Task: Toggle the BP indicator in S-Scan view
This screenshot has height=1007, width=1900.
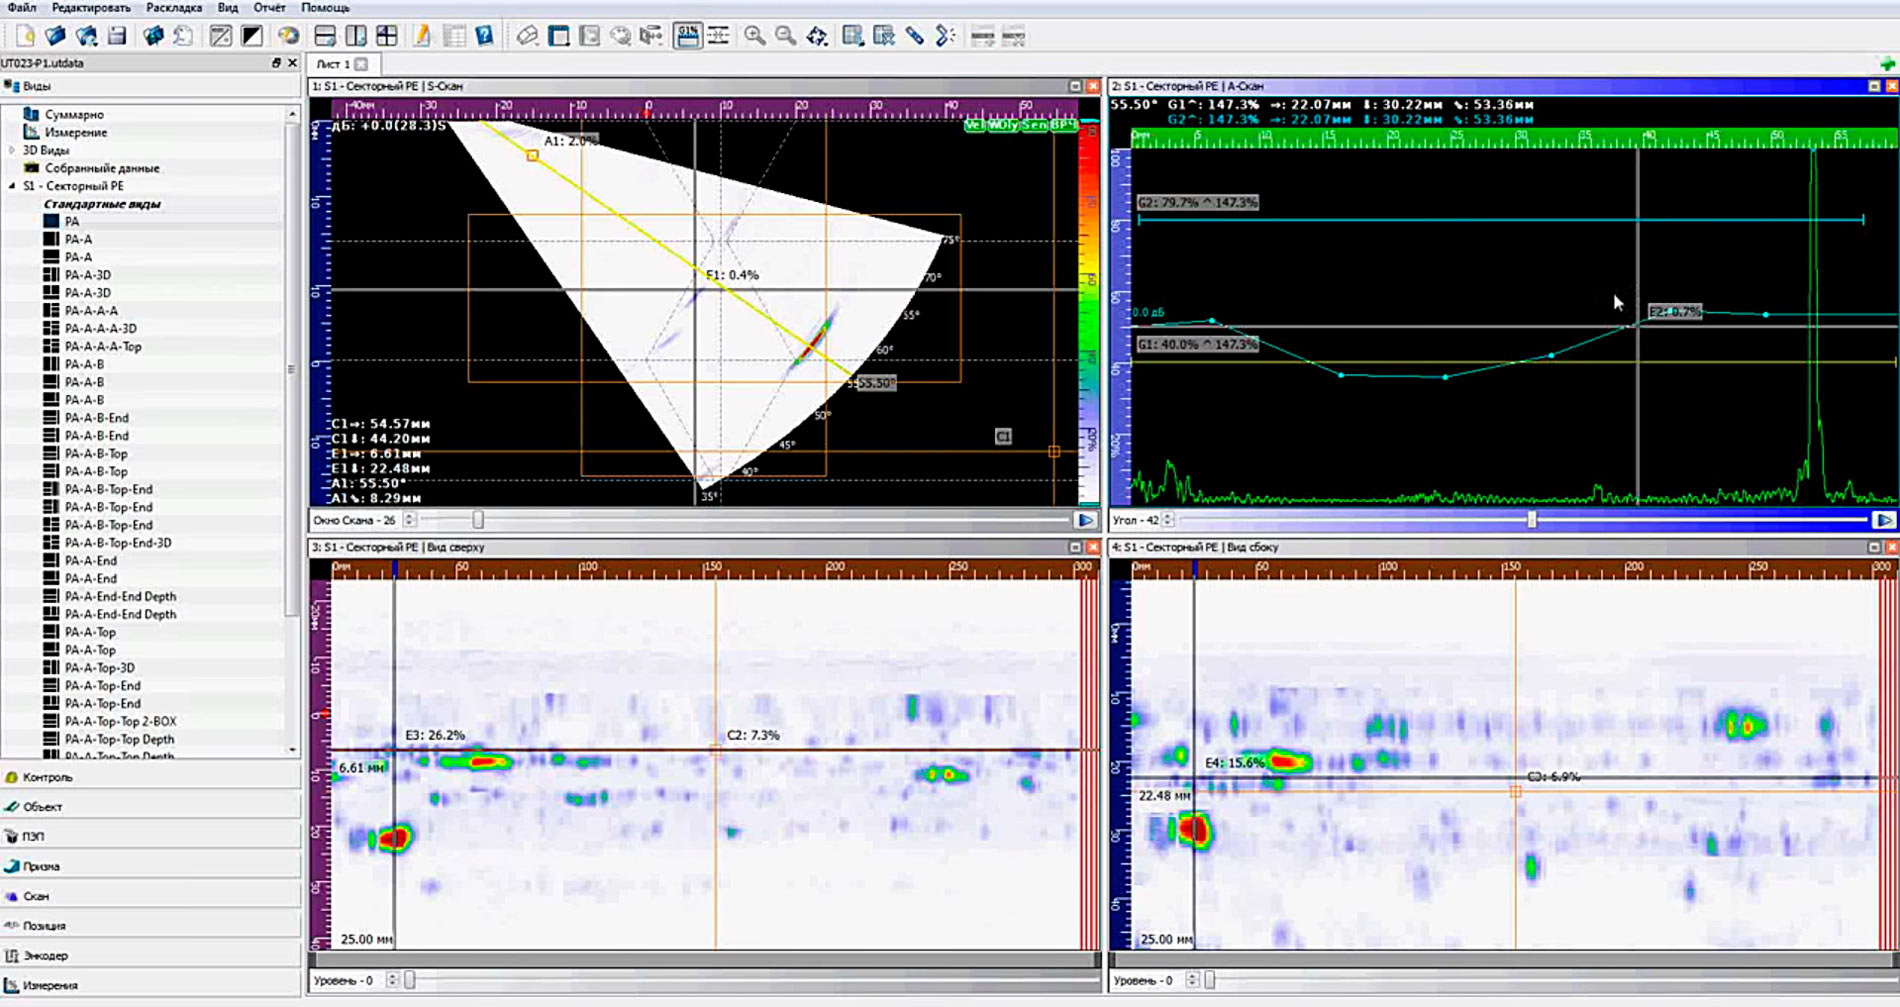Action: [x=1062, y=125]
